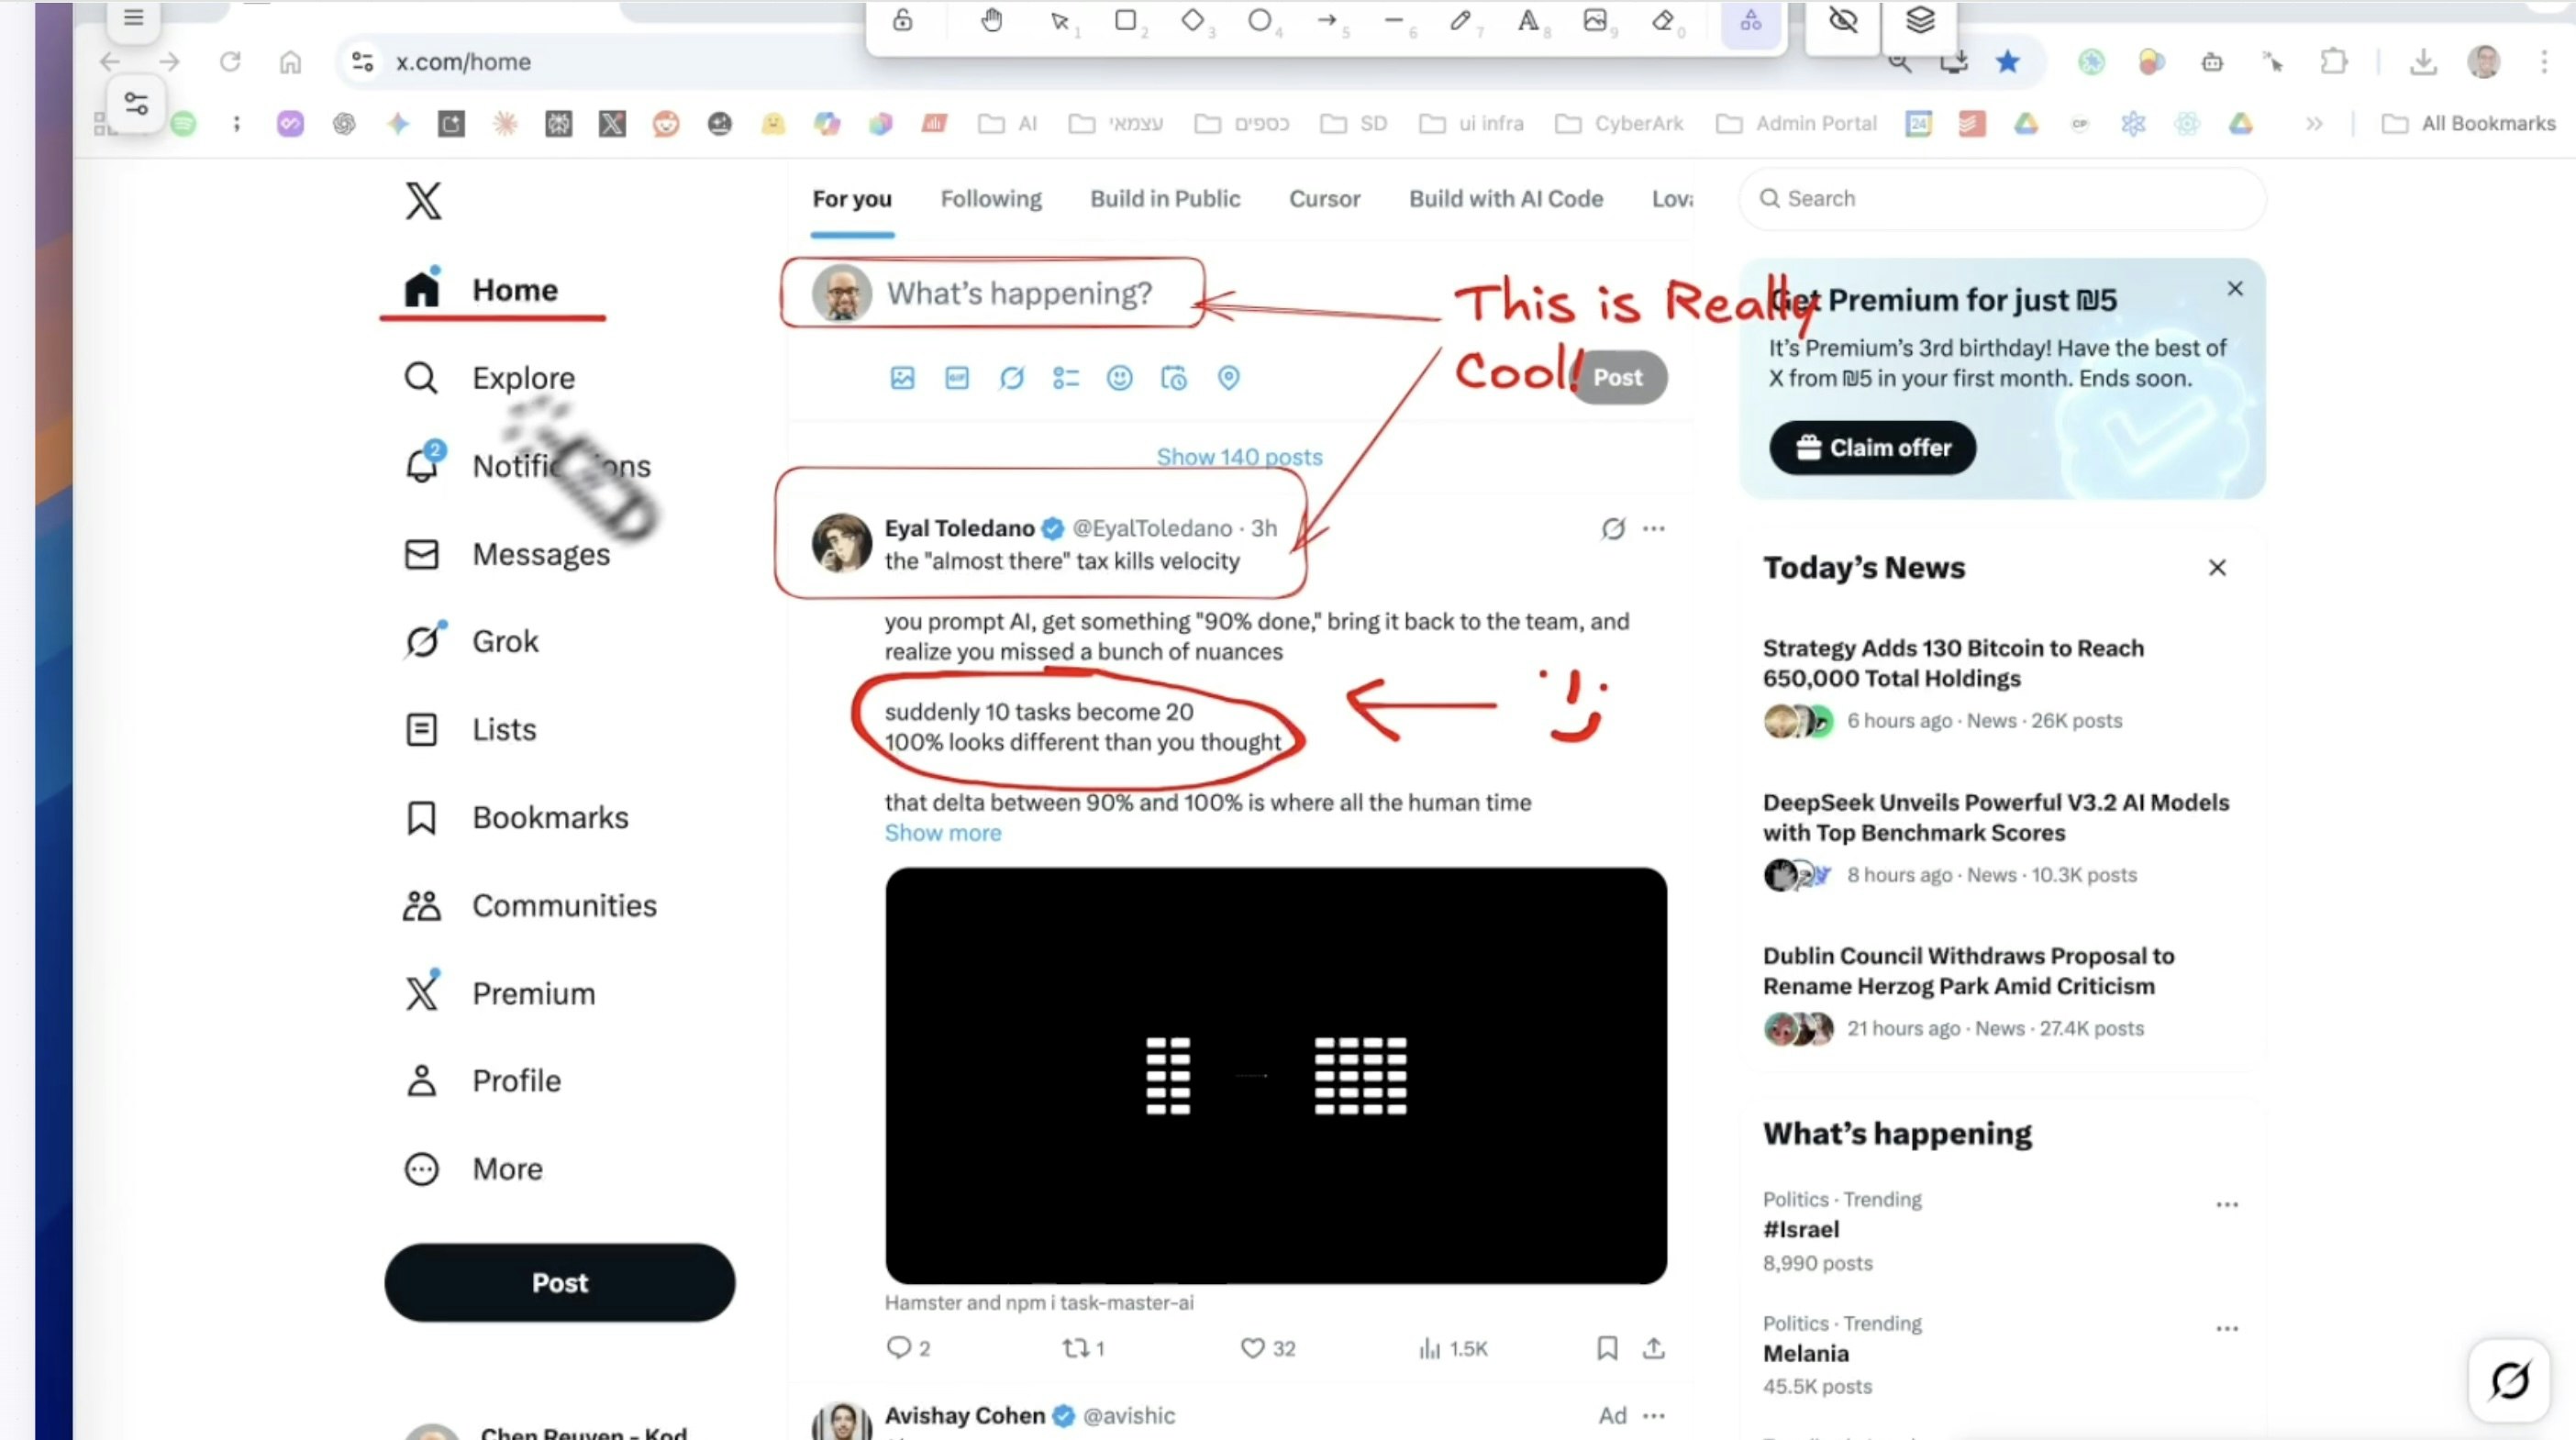Select the diamond shape tool
This screenshot has height=1440, width=2576.
[x=1192, y=21]
